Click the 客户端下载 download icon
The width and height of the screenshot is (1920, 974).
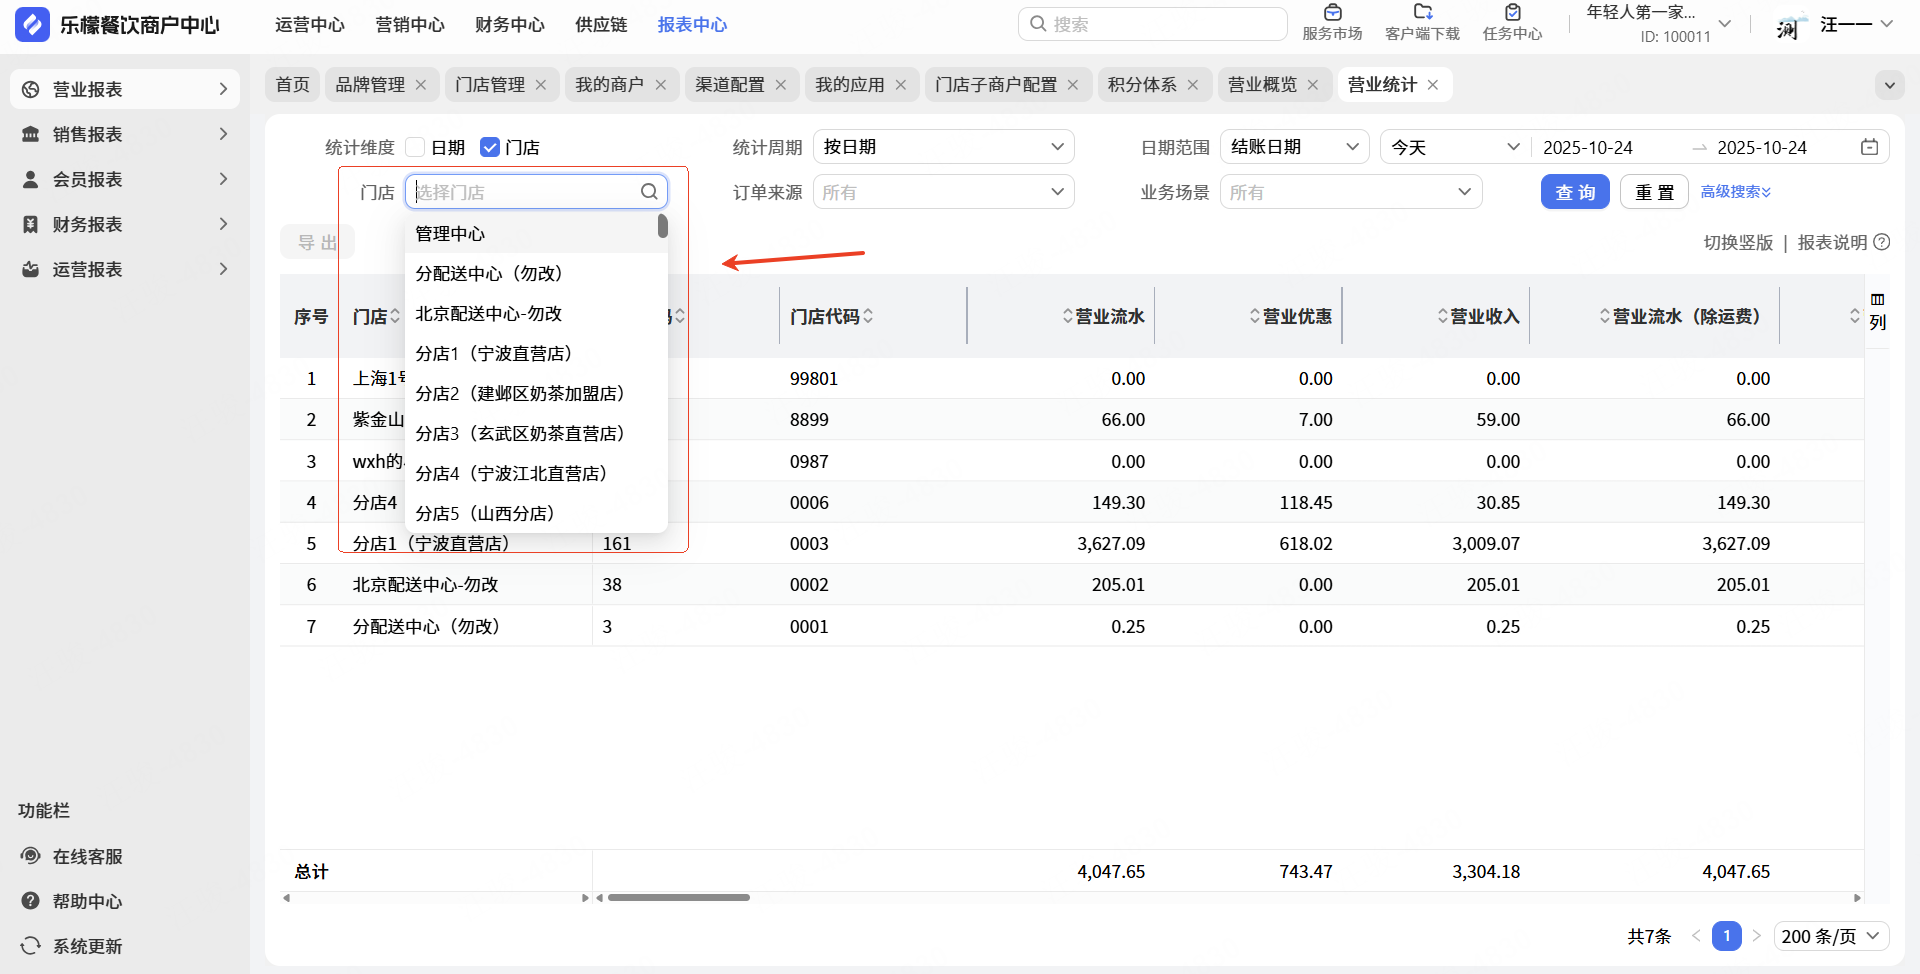[x=1422, y=14]
